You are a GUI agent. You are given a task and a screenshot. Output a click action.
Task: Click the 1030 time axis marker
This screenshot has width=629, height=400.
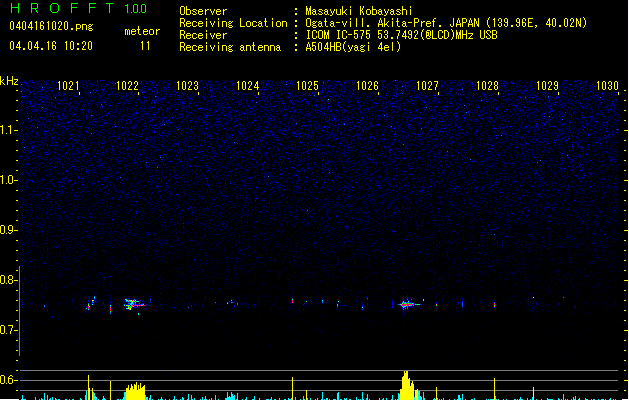point(607,86)
